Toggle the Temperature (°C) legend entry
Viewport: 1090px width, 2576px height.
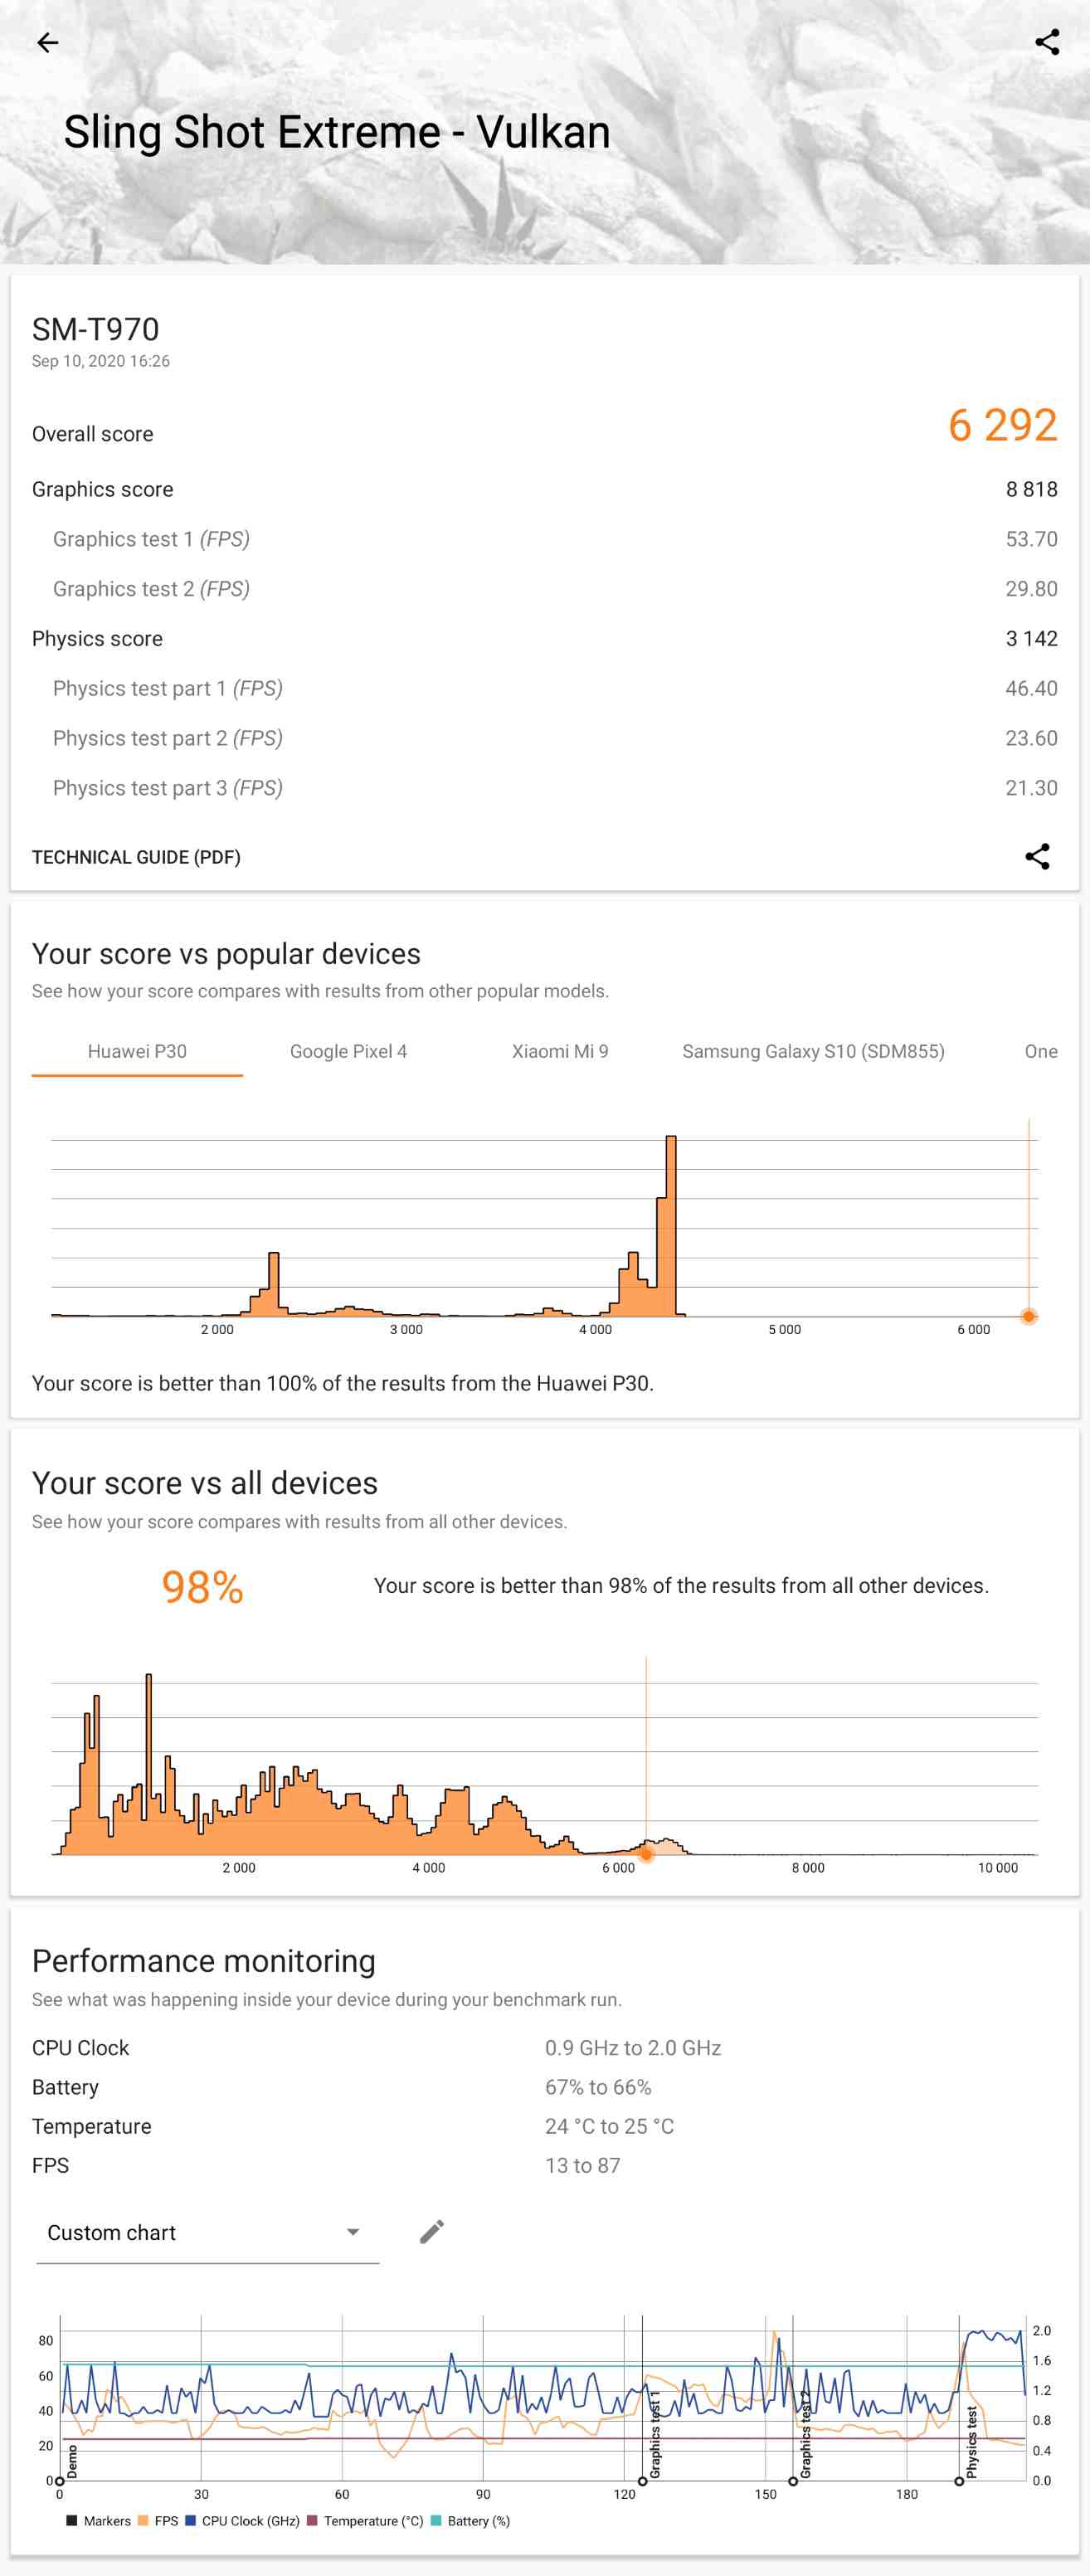[x=365, y=2520]
